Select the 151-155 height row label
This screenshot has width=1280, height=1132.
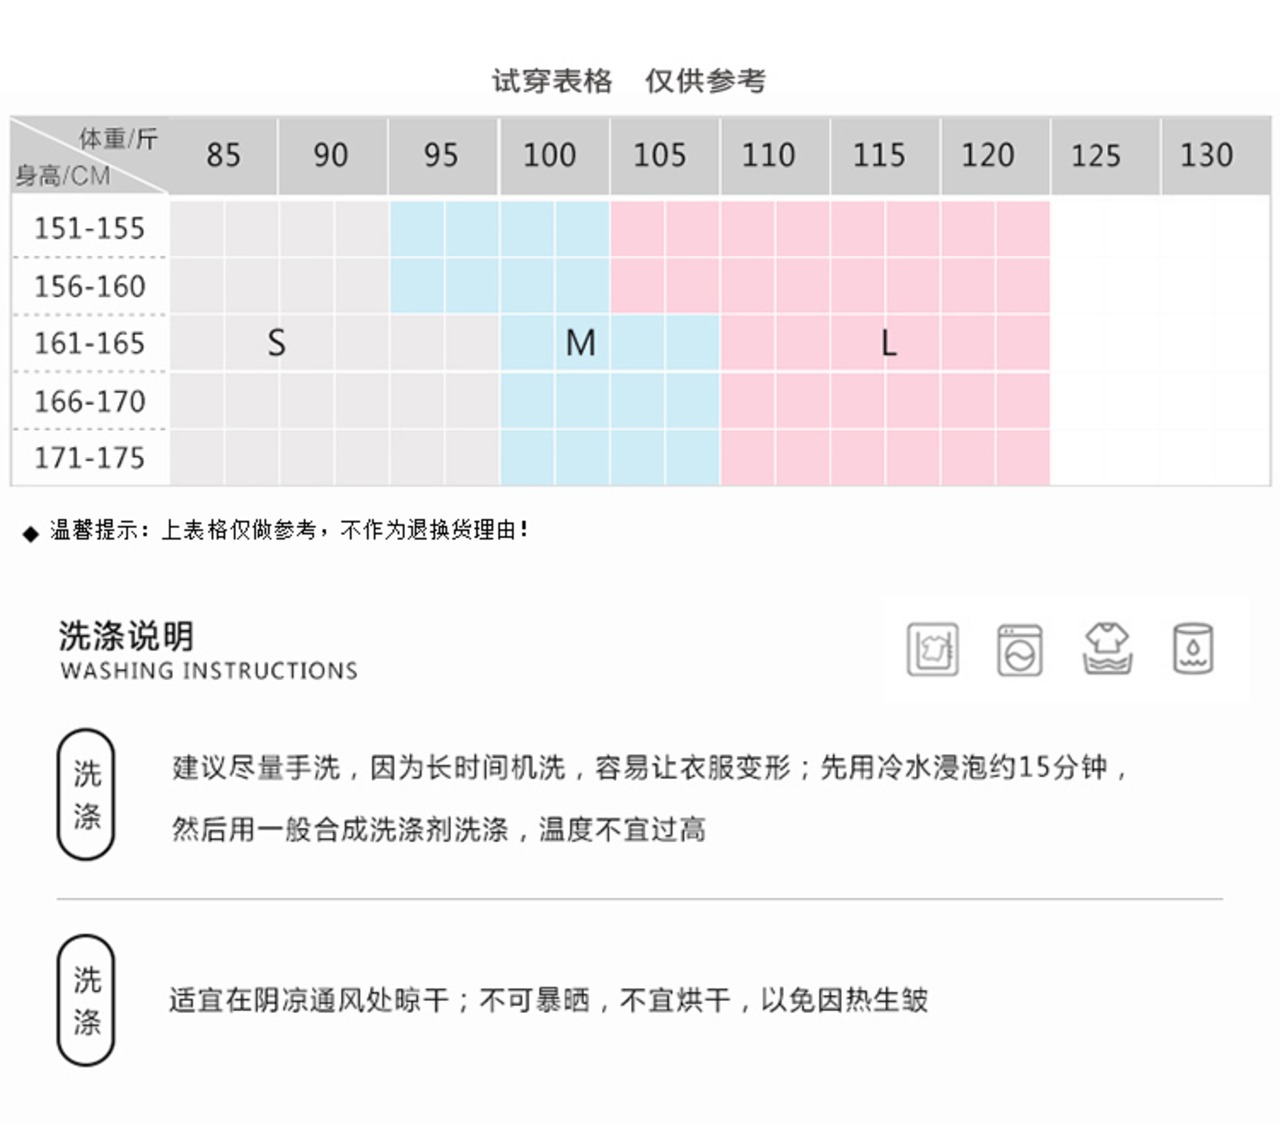pyautogui.click(x=90, y=229)
